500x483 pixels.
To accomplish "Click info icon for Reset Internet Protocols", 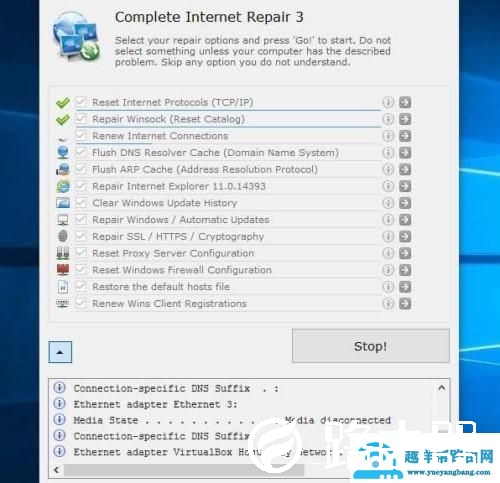I will pyautogui.click(x=388, y=102).
